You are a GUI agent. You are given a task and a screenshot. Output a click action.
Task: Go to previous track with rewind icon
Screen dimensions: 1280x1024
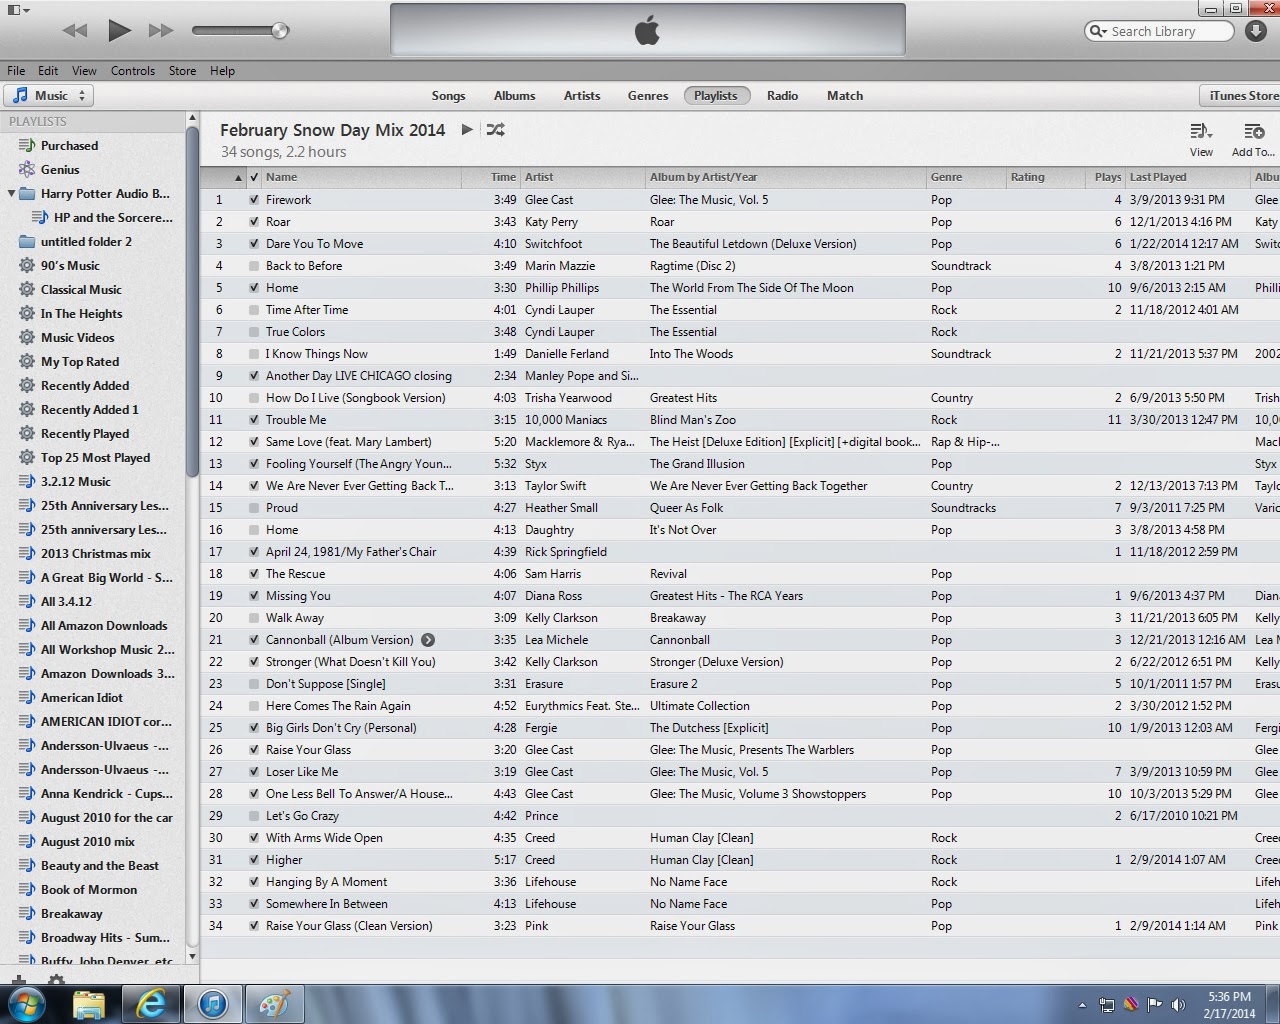[x=75, y=31]
